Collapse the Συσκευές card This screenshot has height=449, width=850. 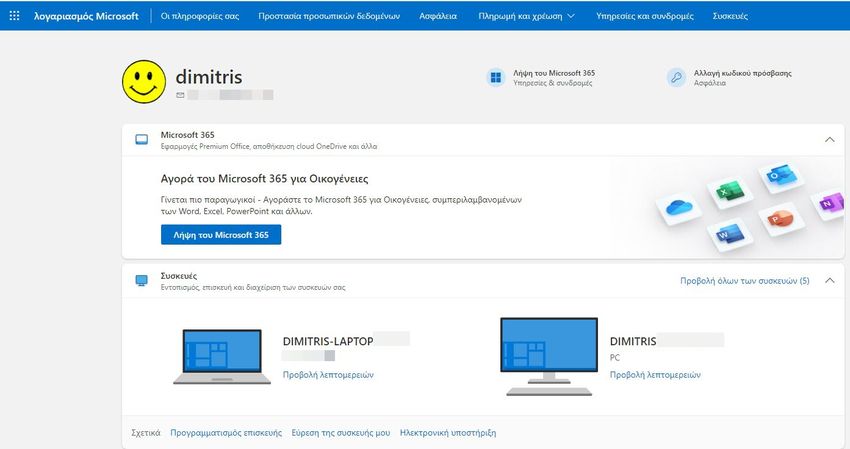pyautogui.click(x=829, y=280)
